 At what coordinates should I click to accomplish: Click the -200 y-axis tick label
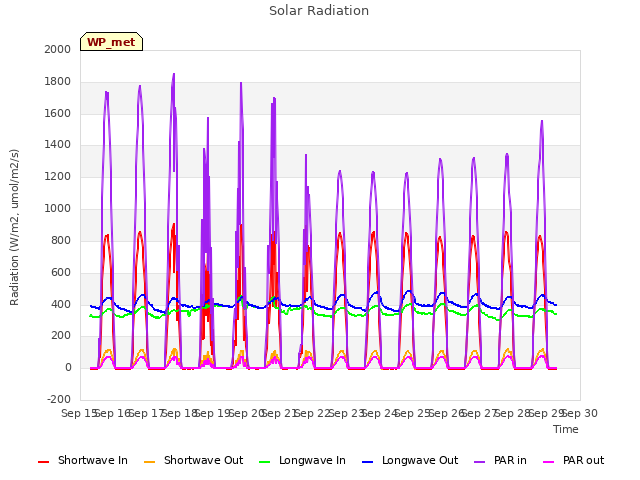coord(59,399)
